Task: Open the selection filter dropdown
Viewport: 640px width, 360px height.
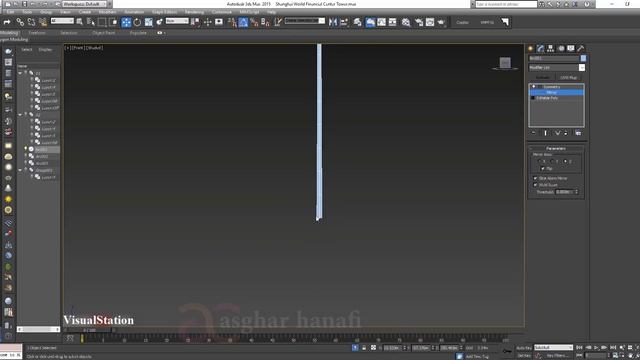Action: click(62, 21)
